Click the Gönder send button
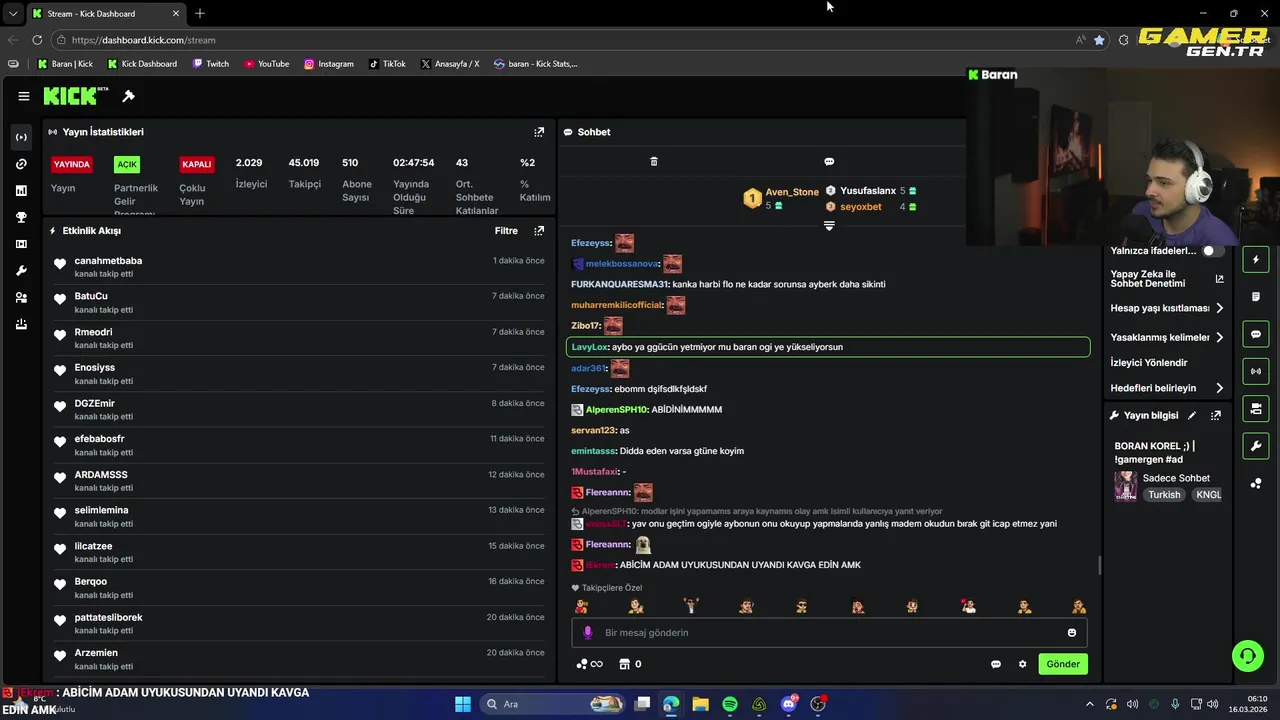1280x720 pixels. pos(1063,664)
